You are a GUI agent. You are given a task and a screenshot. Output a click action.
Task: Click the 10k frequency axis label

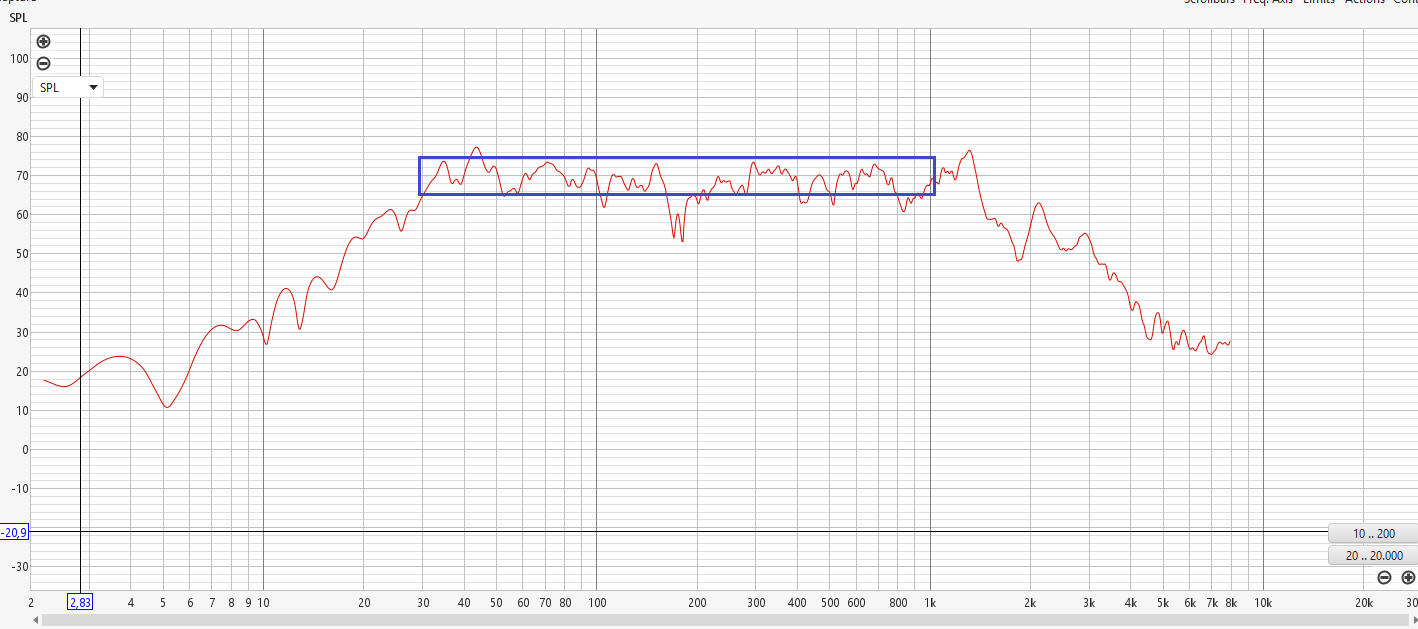pyautogui.click(x=1263, y=602)
